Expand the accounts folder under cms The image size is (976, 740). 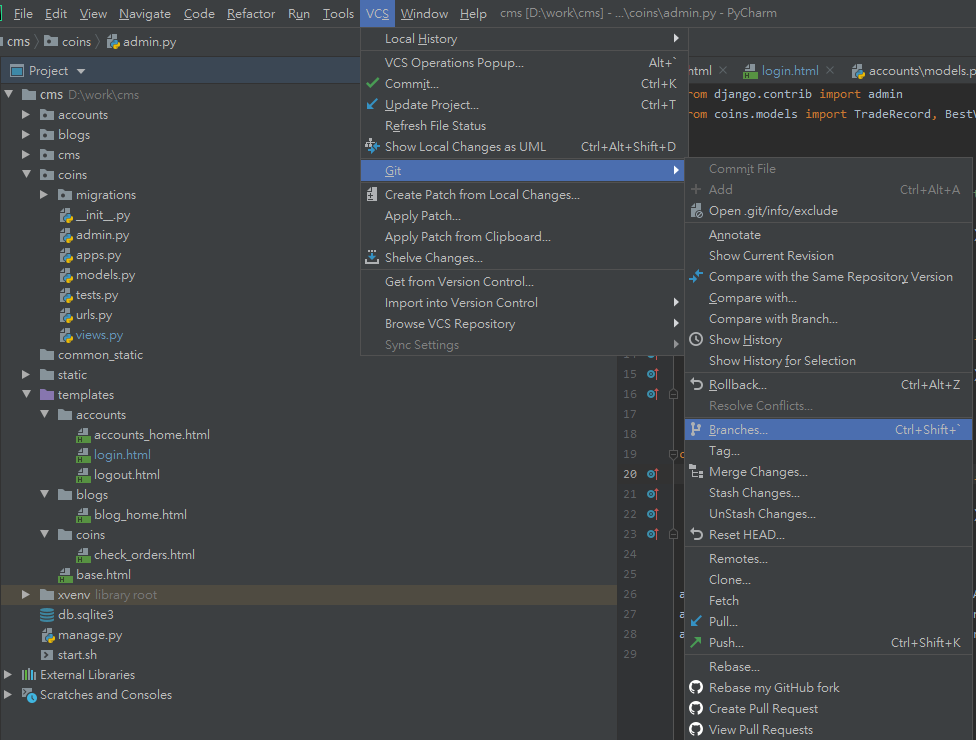point(26,115)
